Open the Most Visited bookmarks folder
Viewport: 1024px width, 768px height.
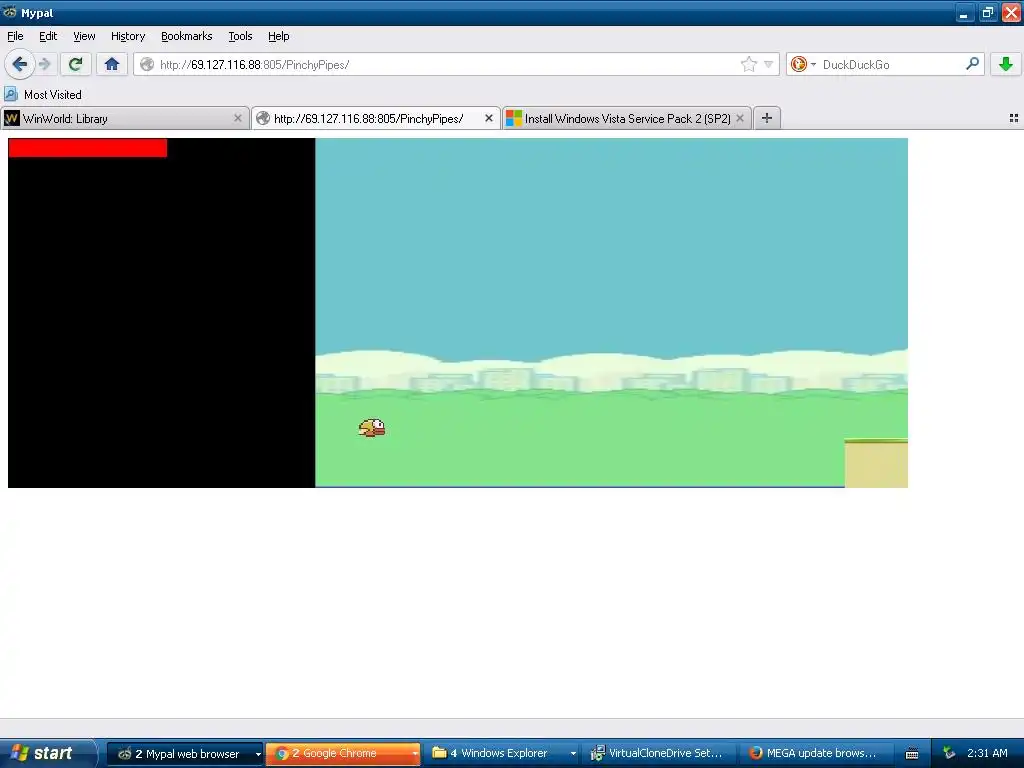43,95
